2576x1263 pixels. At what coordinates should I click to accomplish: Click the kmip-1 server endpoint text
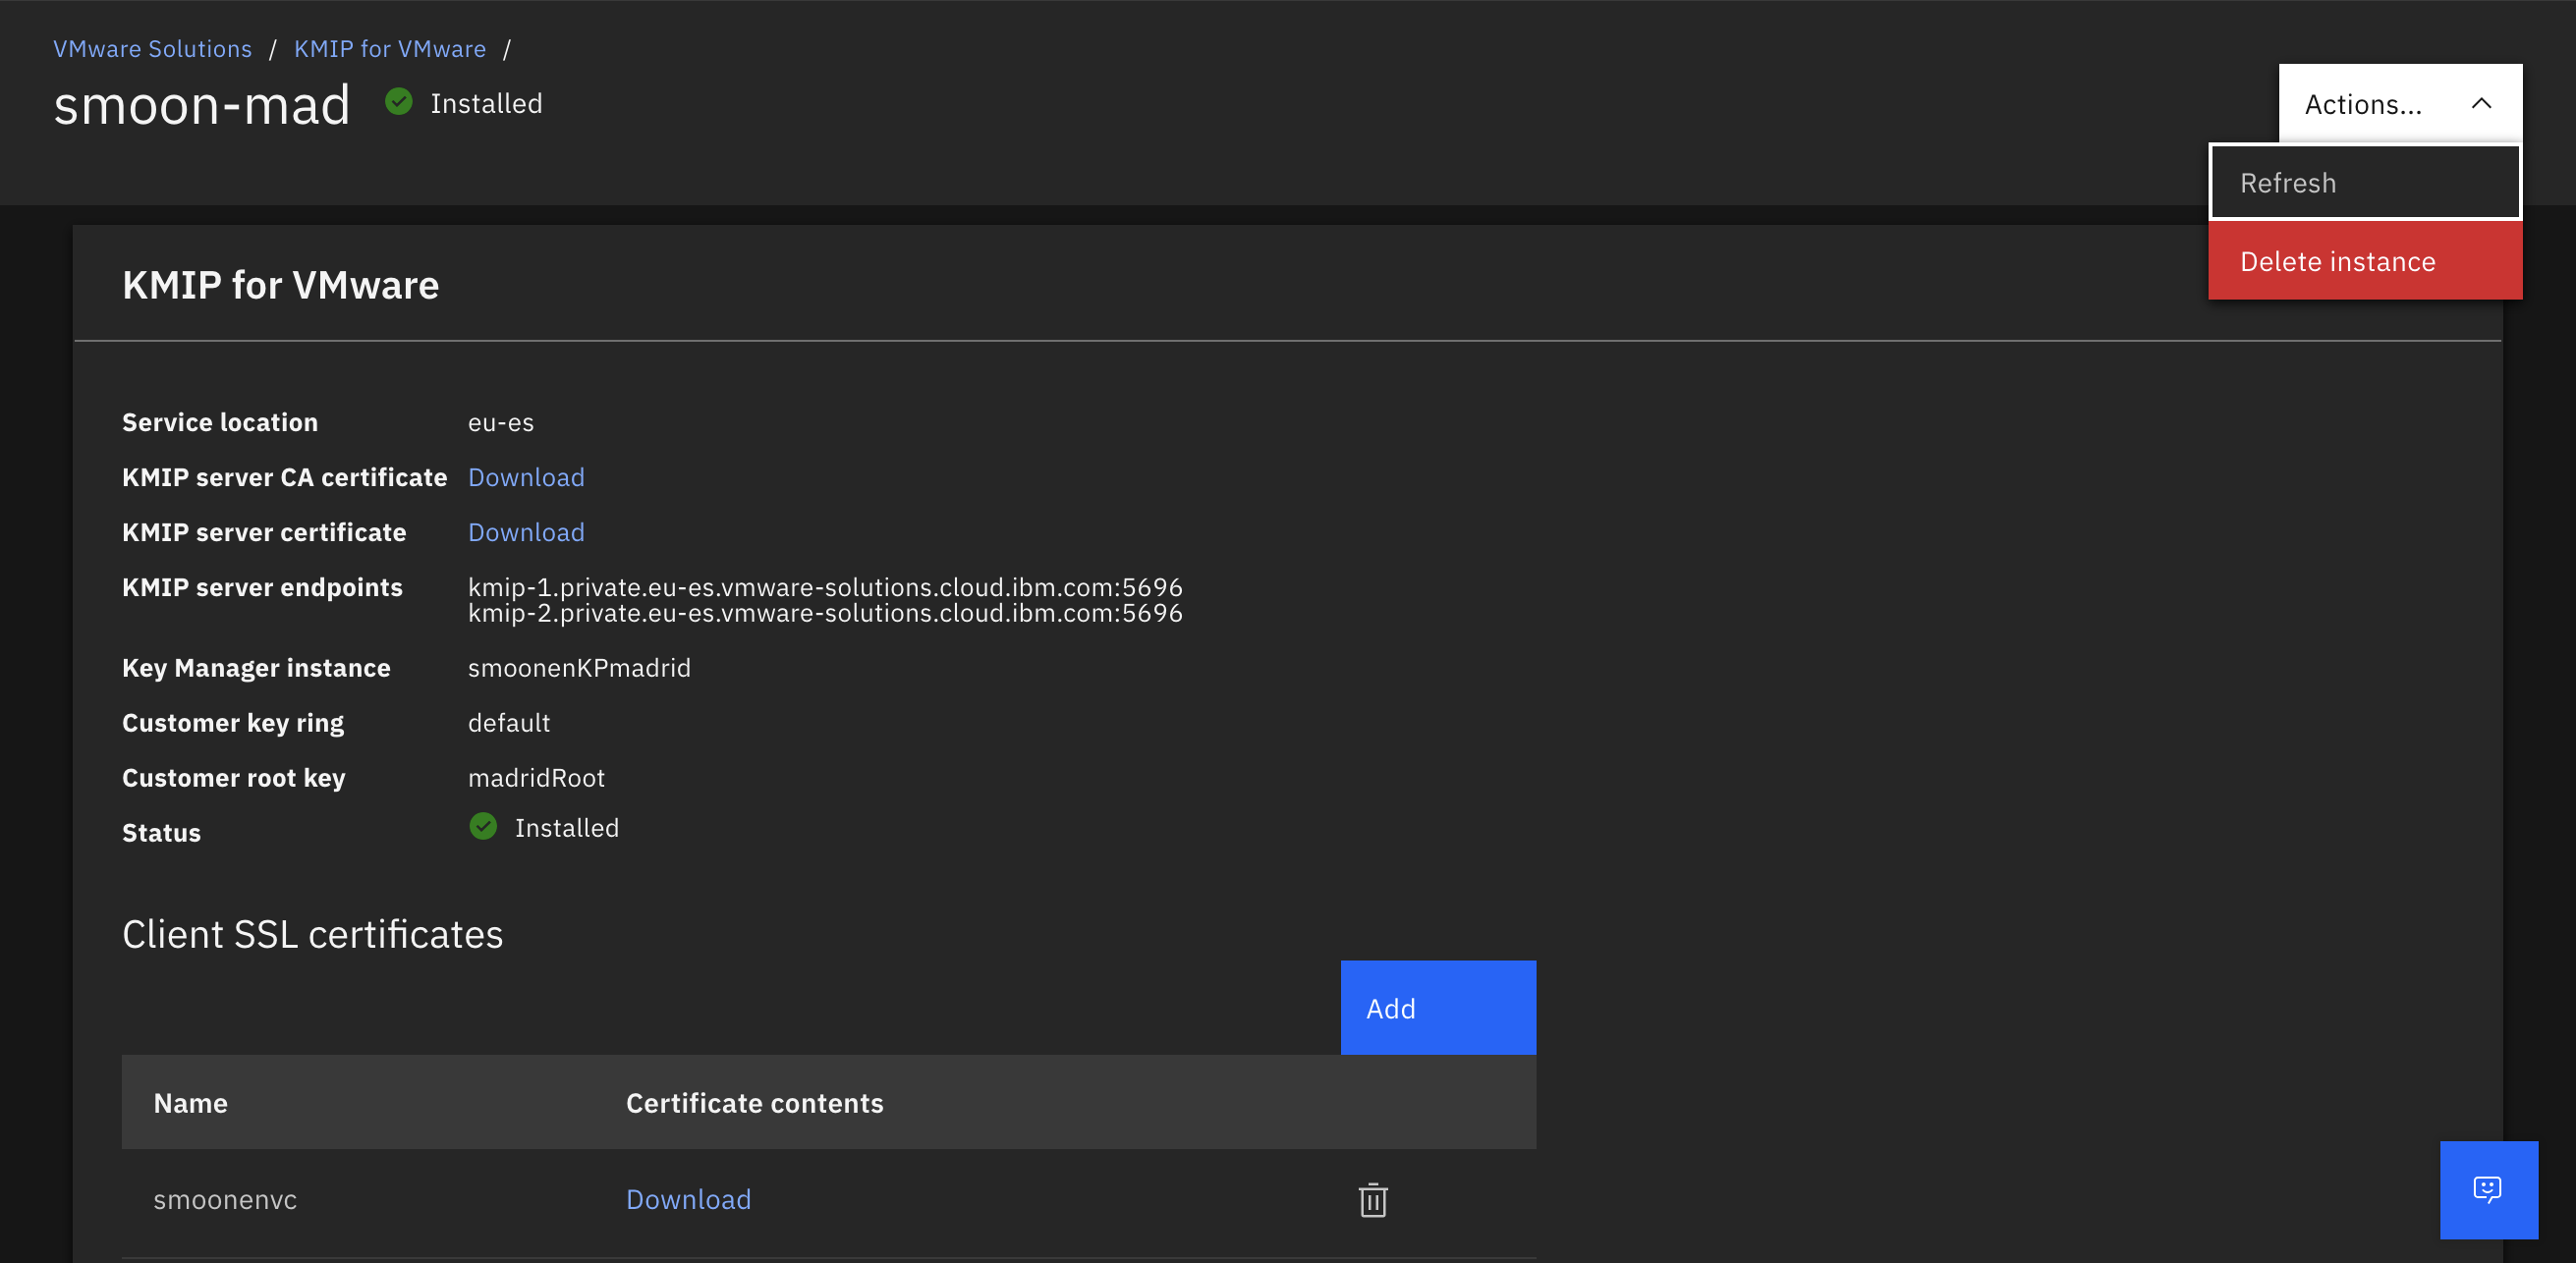pos(824,587)
